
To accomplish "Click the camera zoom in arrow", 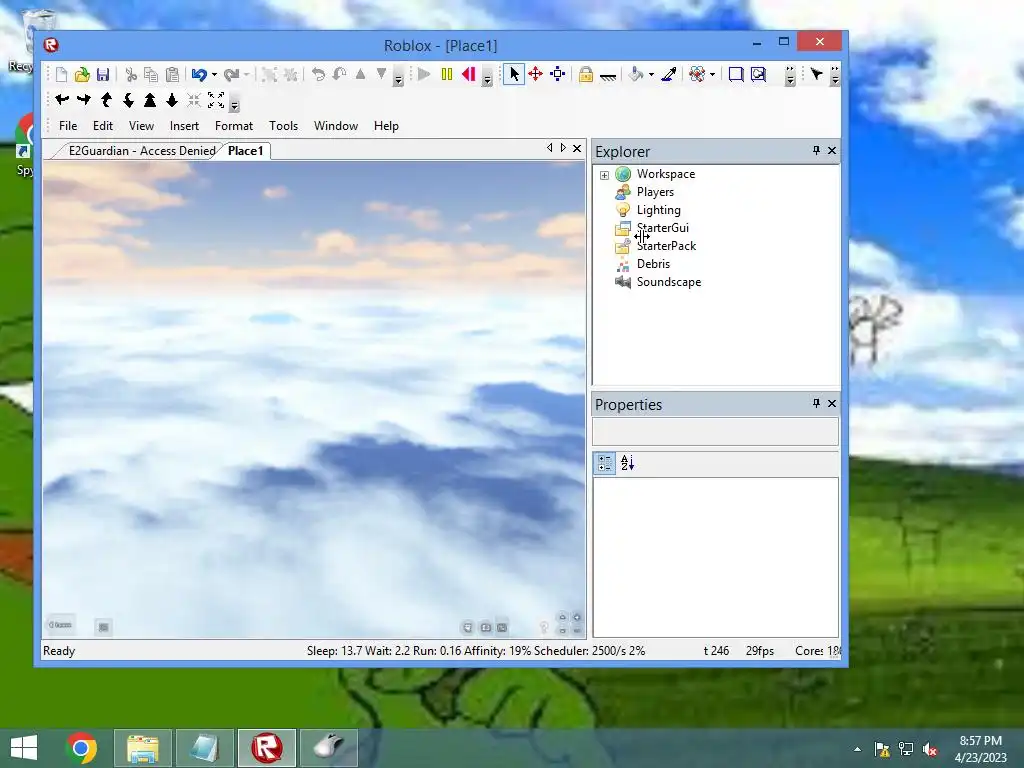I will click(150, 100).
